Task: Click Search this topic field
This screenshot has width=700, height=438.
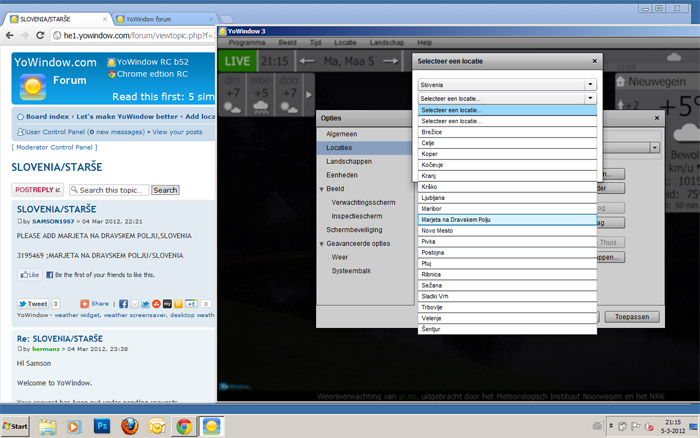Action: (x=109, y=190)
